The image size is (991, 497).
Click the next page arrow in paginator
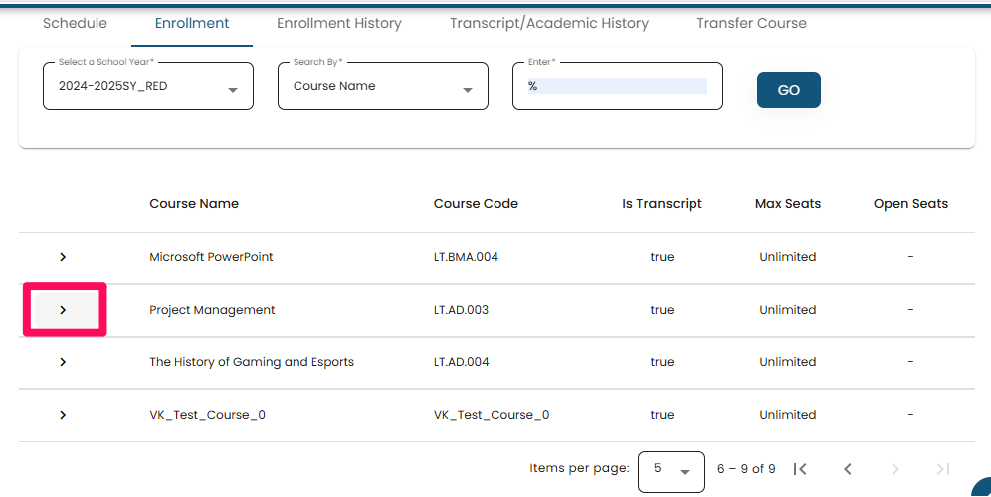[x=895, y=469]
